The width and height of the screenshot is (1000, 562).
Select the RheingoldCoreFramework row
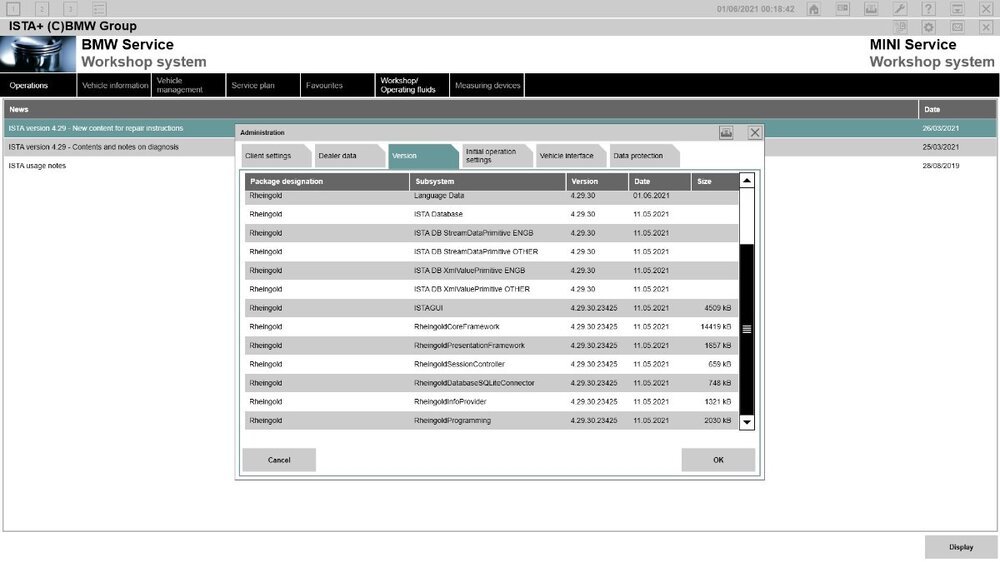490,327
